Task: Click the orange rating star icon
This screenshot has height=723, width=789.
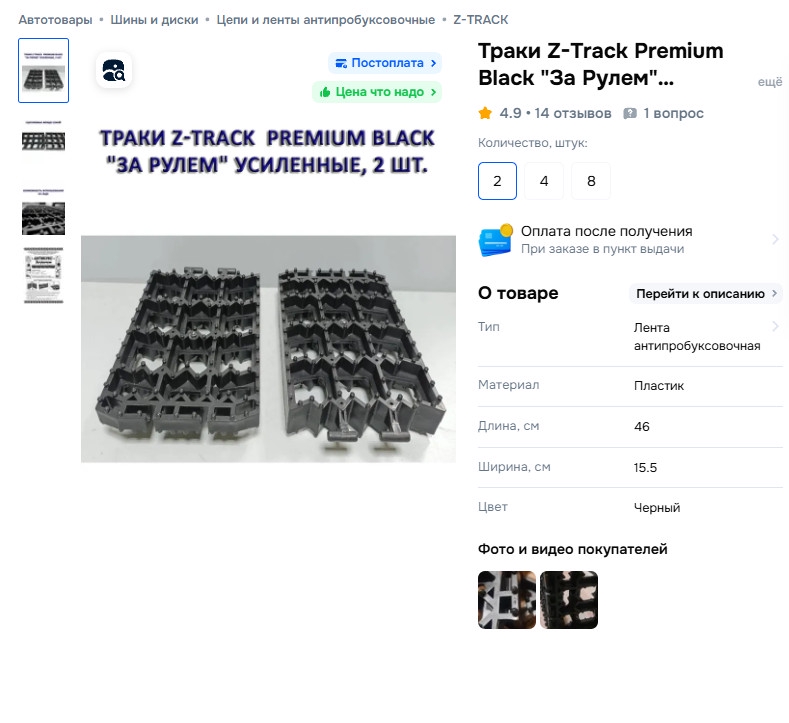Action: (485, 113)
